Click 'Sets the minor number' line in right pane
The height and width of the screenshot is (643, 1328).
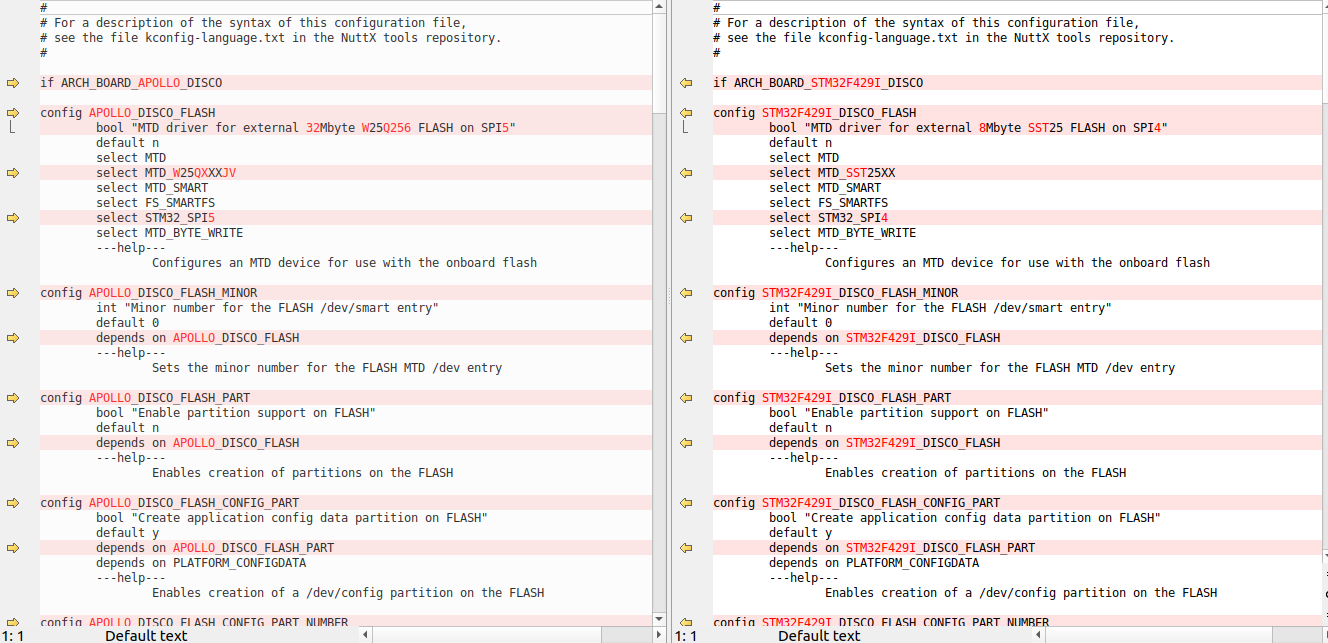click(1000, 368)
